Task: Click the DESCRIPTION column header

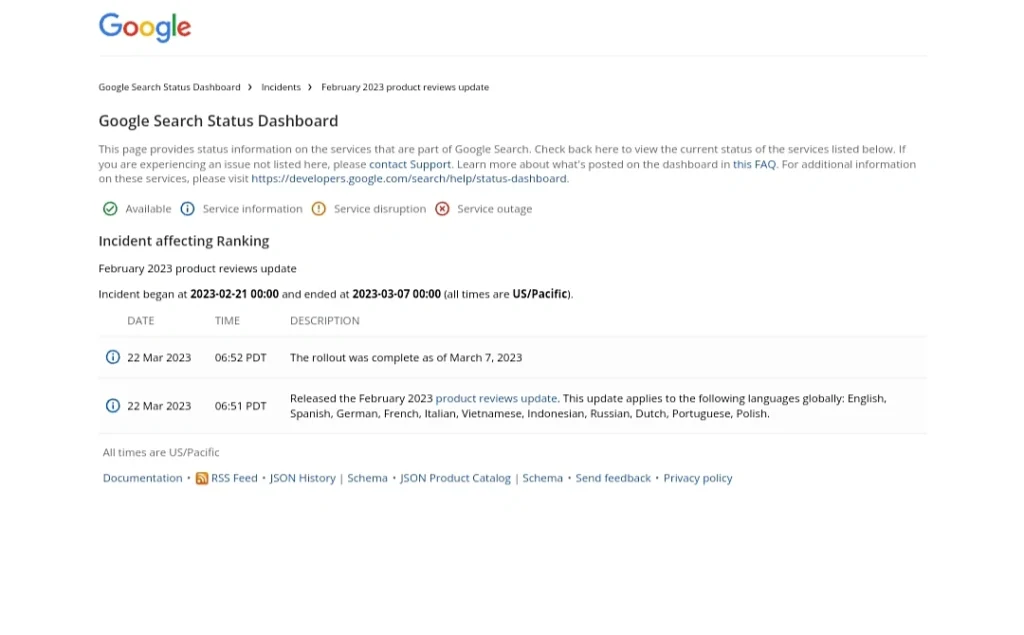Action: point(325,321)
